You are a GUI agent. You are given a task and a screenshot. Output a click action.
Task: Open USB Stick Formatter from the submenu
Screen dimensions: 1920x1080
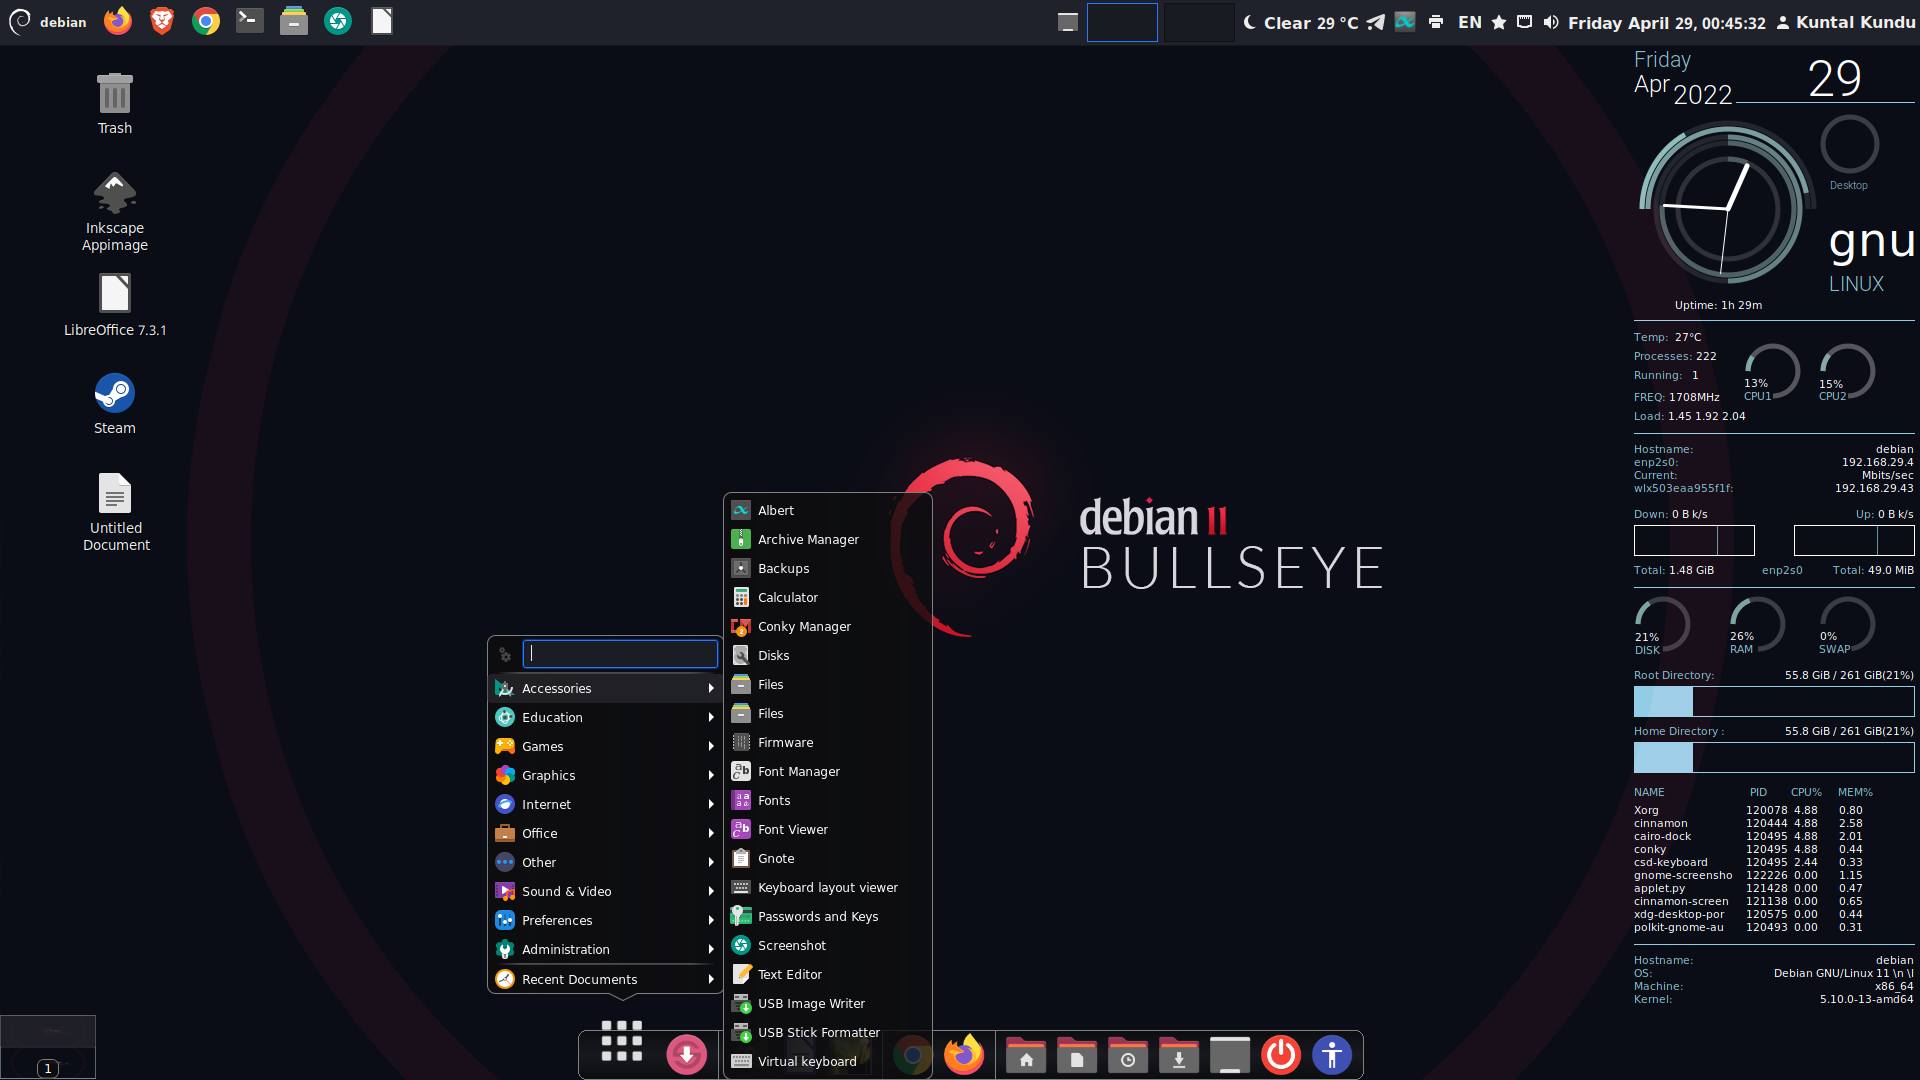pos(828,1032)
